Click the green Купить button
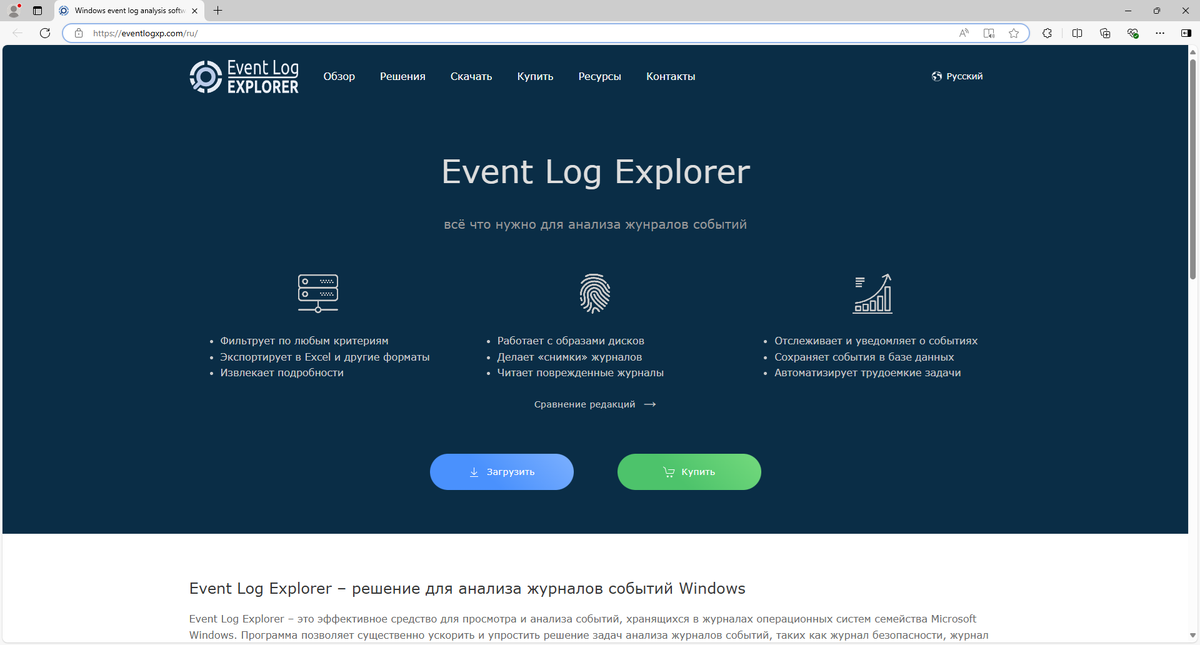The image size is (1200, 645). 689,472
